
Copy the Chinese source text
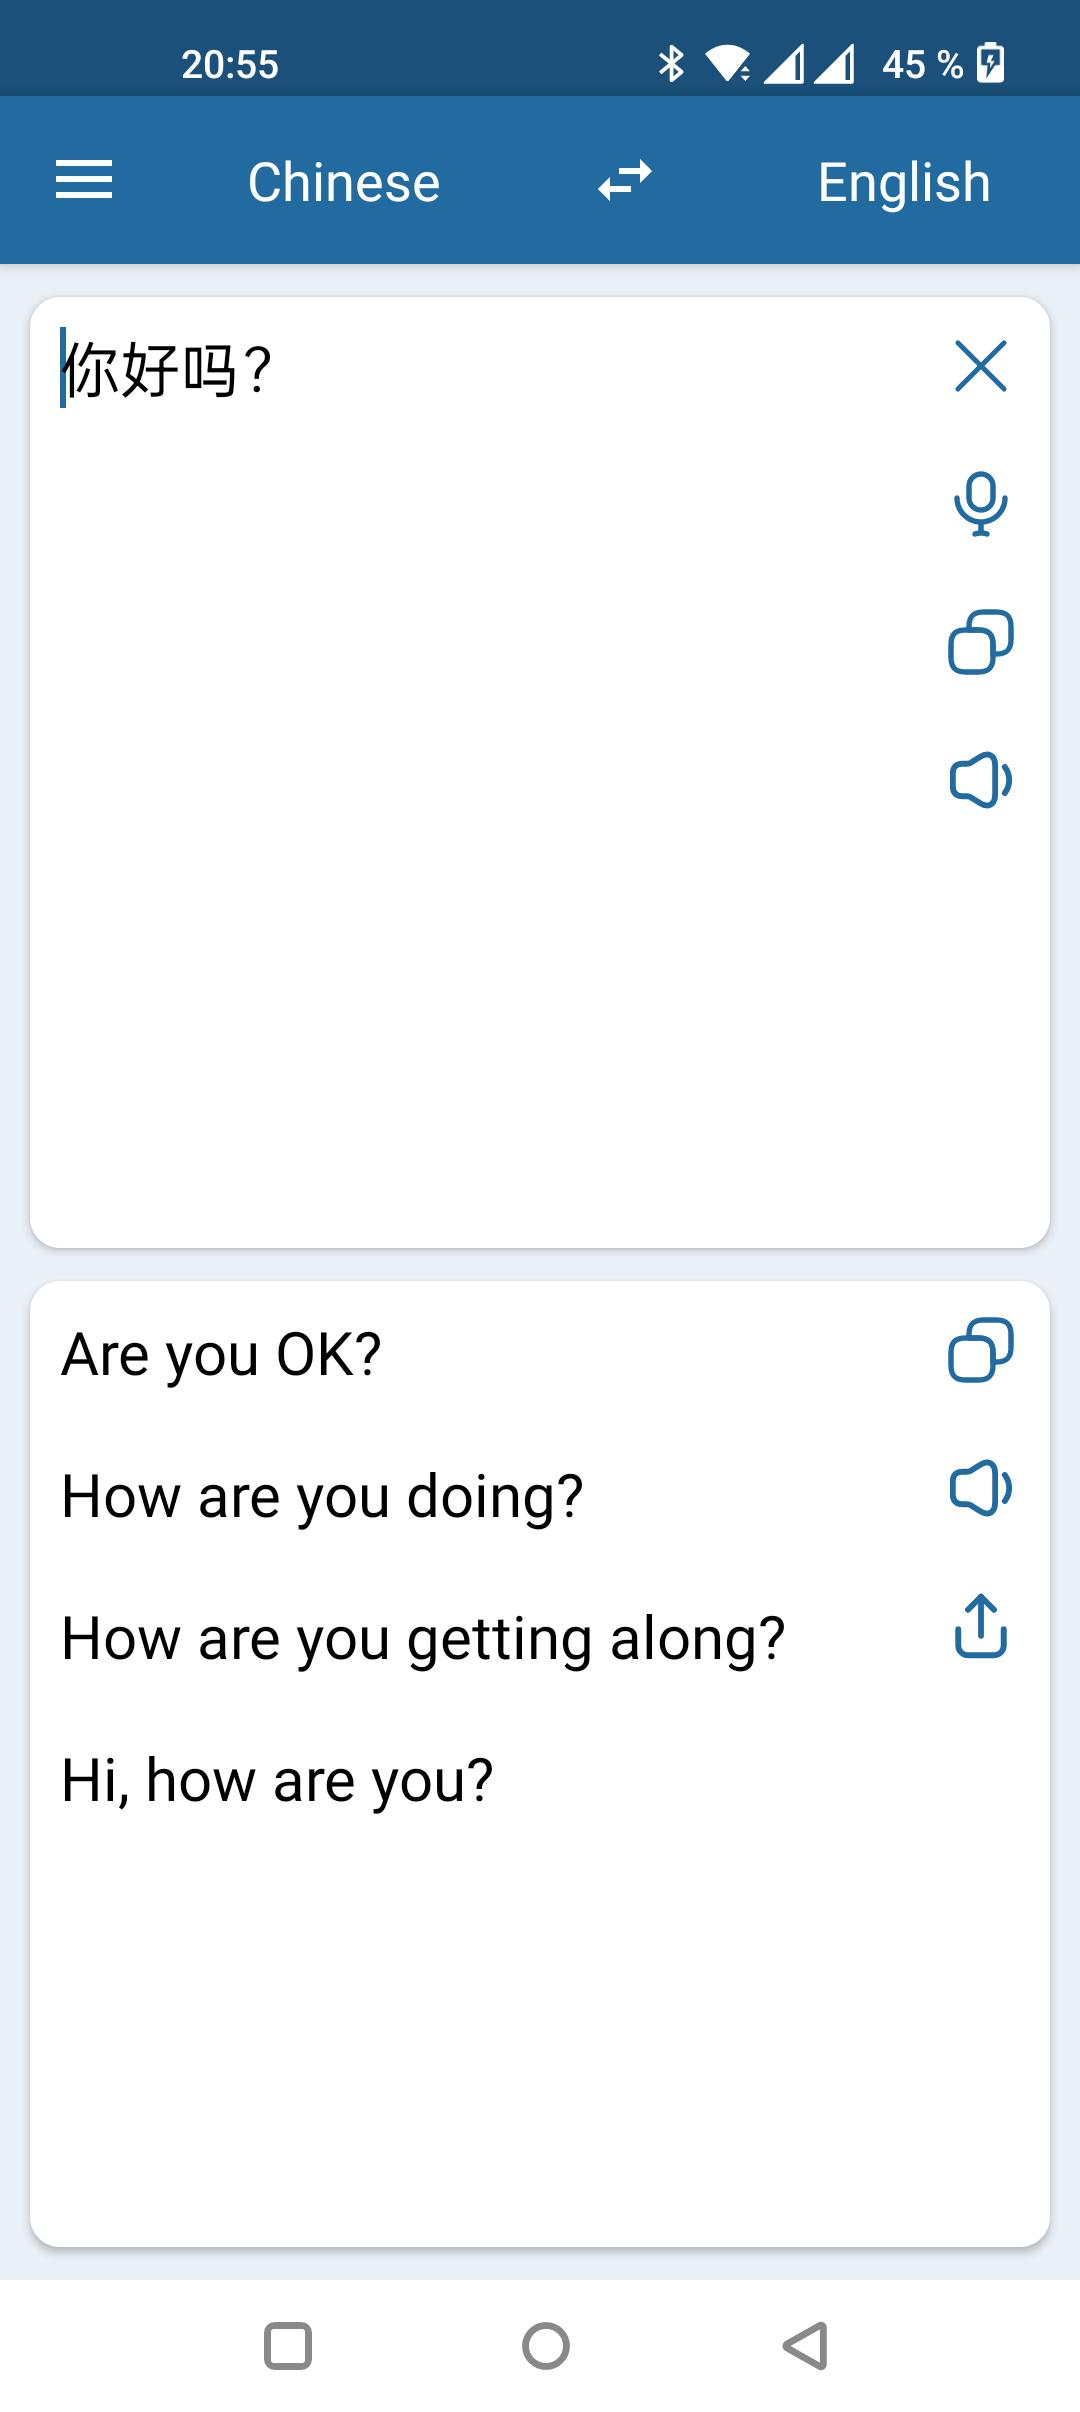click(x=981, y=642)
